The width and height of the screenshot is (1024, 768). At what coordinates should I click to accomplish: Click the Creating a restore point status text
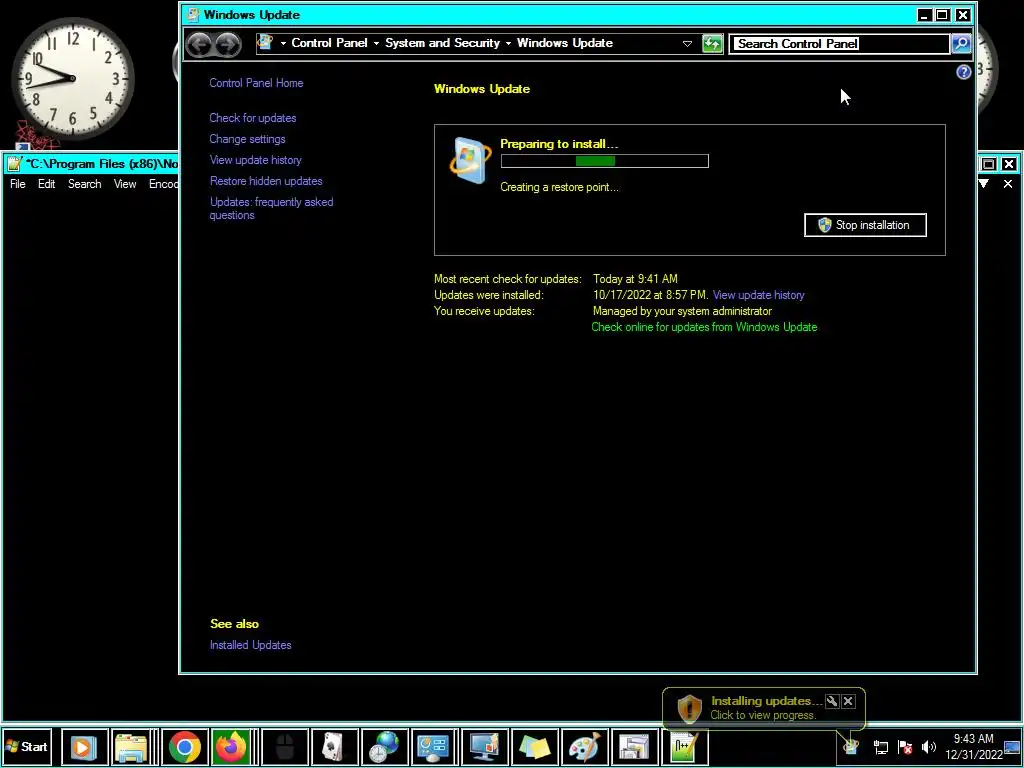559,187
